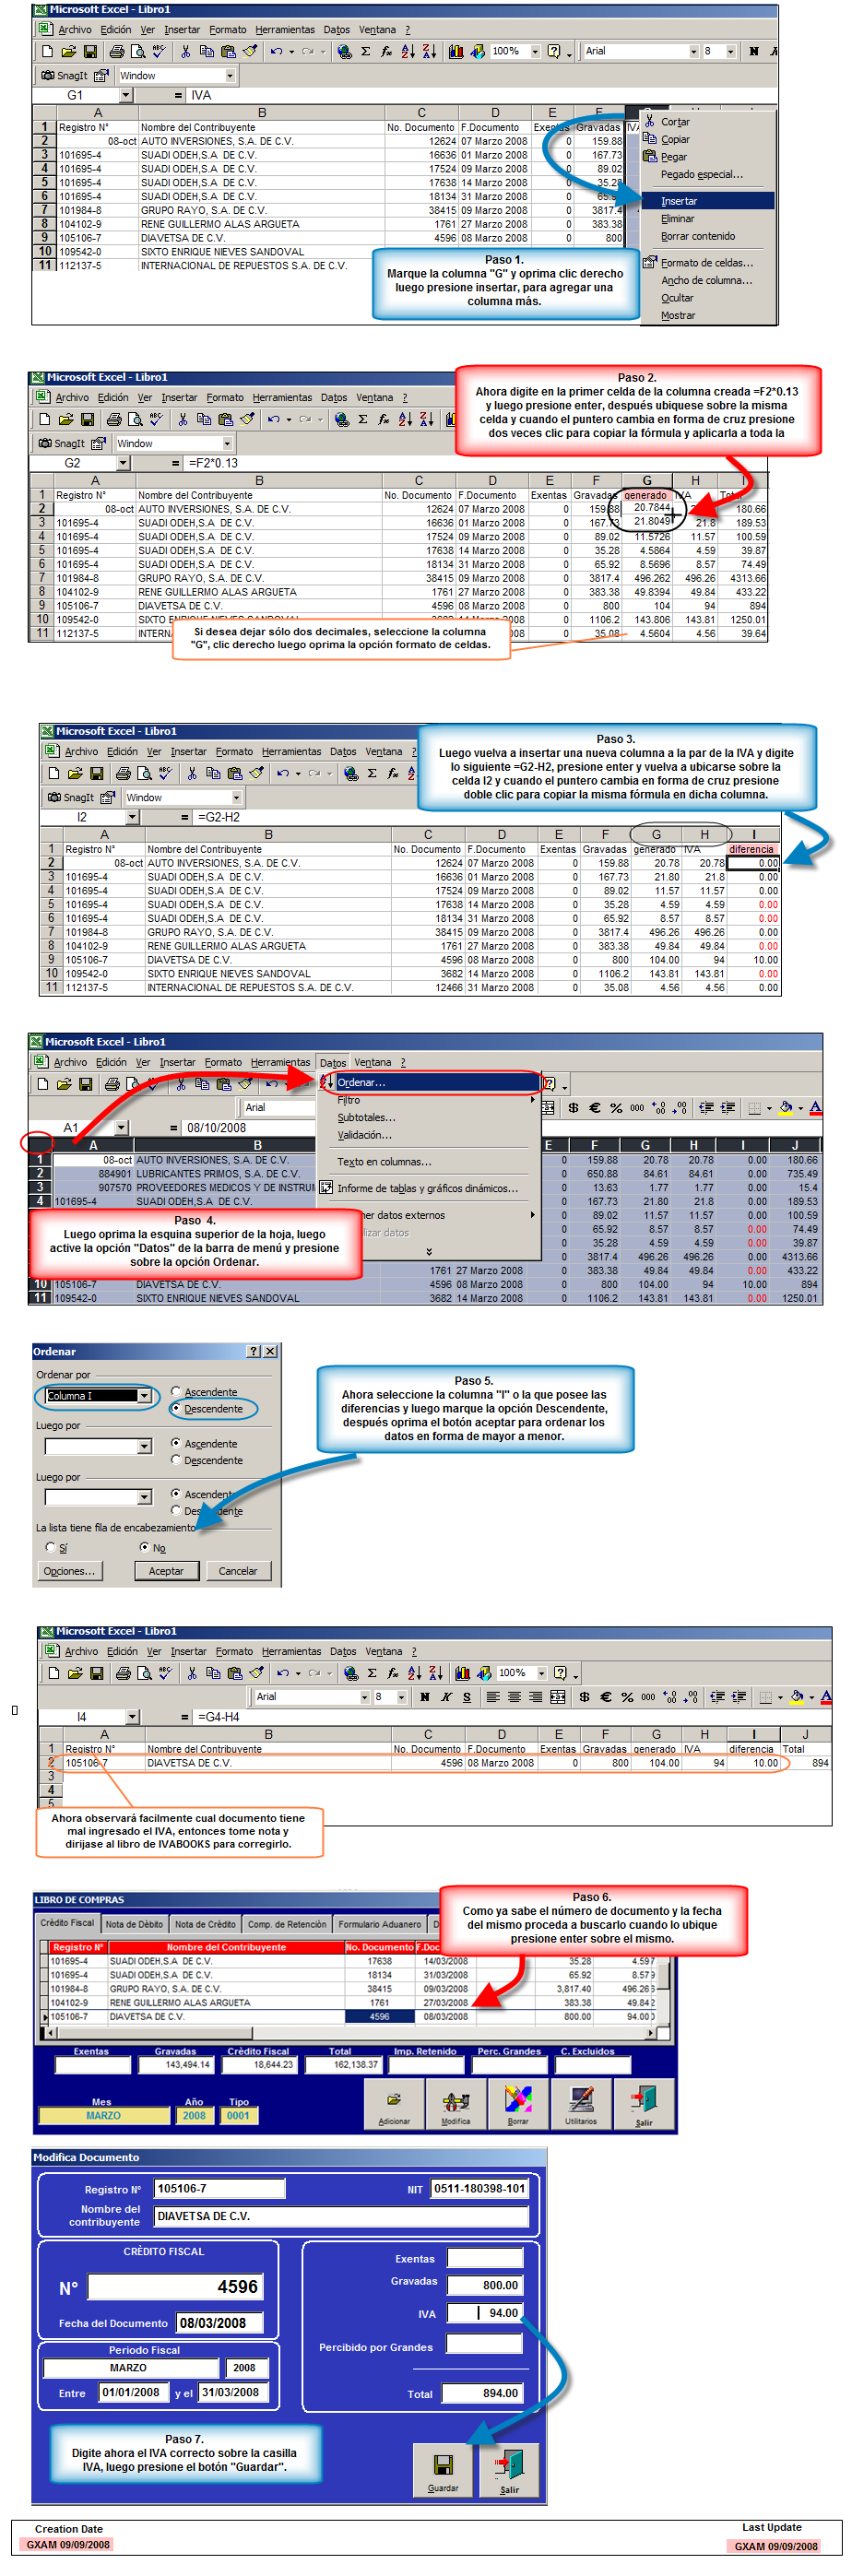The image size is (852, 2576).
Task: Select the Sí header row radio button
Action: tap(50, 1547)
